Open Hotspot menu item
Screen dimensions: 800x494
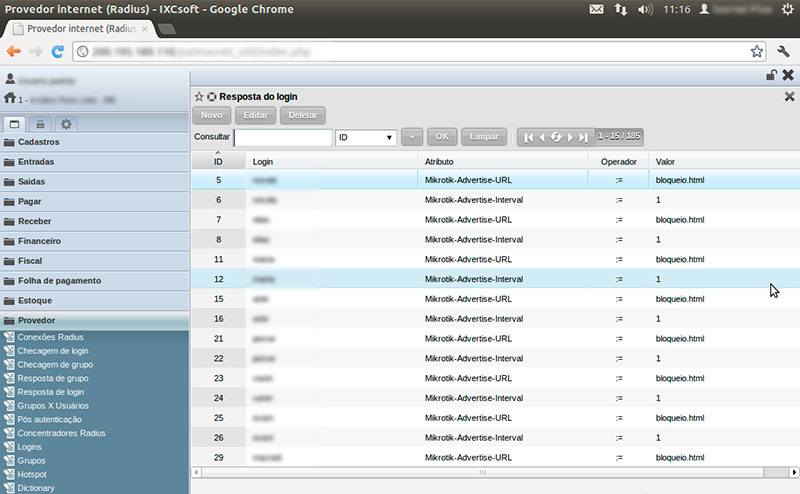point(32,475)
